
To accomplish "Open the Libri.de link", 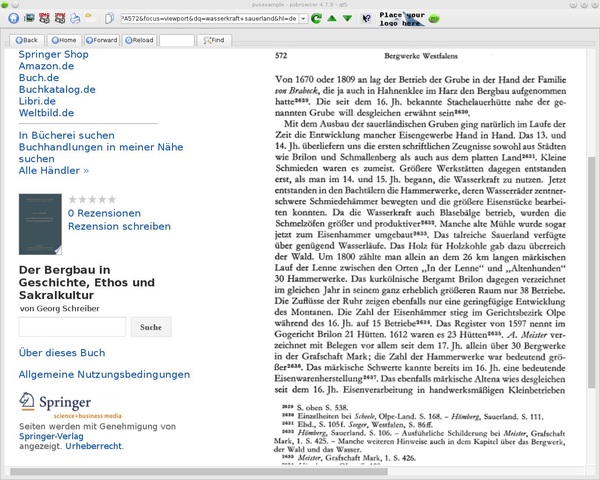I will [x=37, y=101].
